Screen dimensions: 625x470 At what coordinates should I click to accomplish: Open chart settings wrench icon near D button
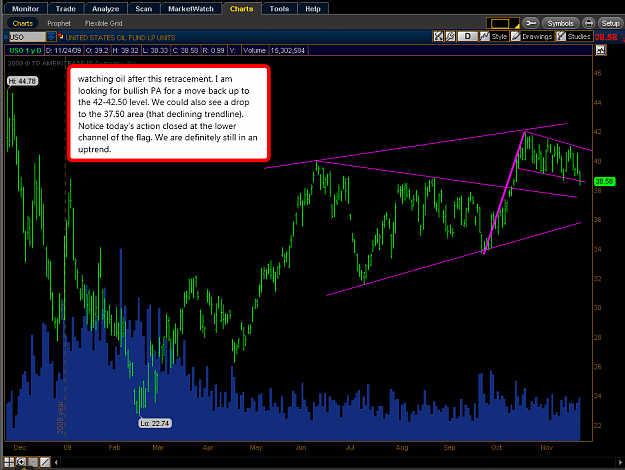[450, 37]
